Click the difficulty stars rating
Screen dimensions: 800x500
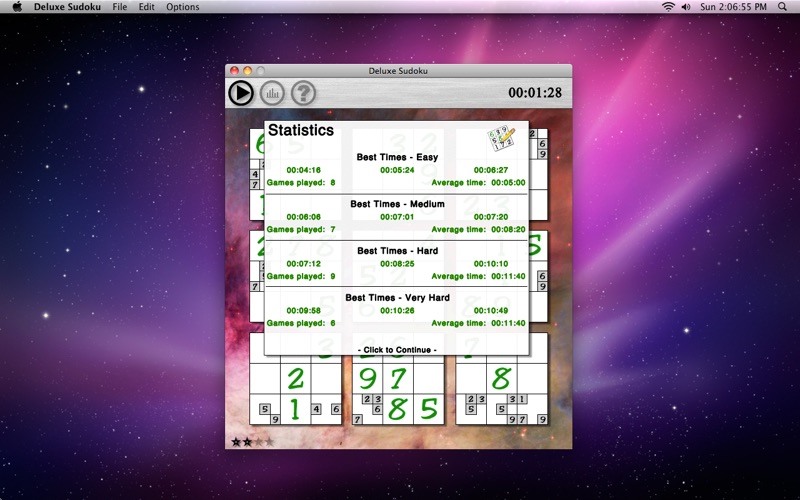[253, 442]
